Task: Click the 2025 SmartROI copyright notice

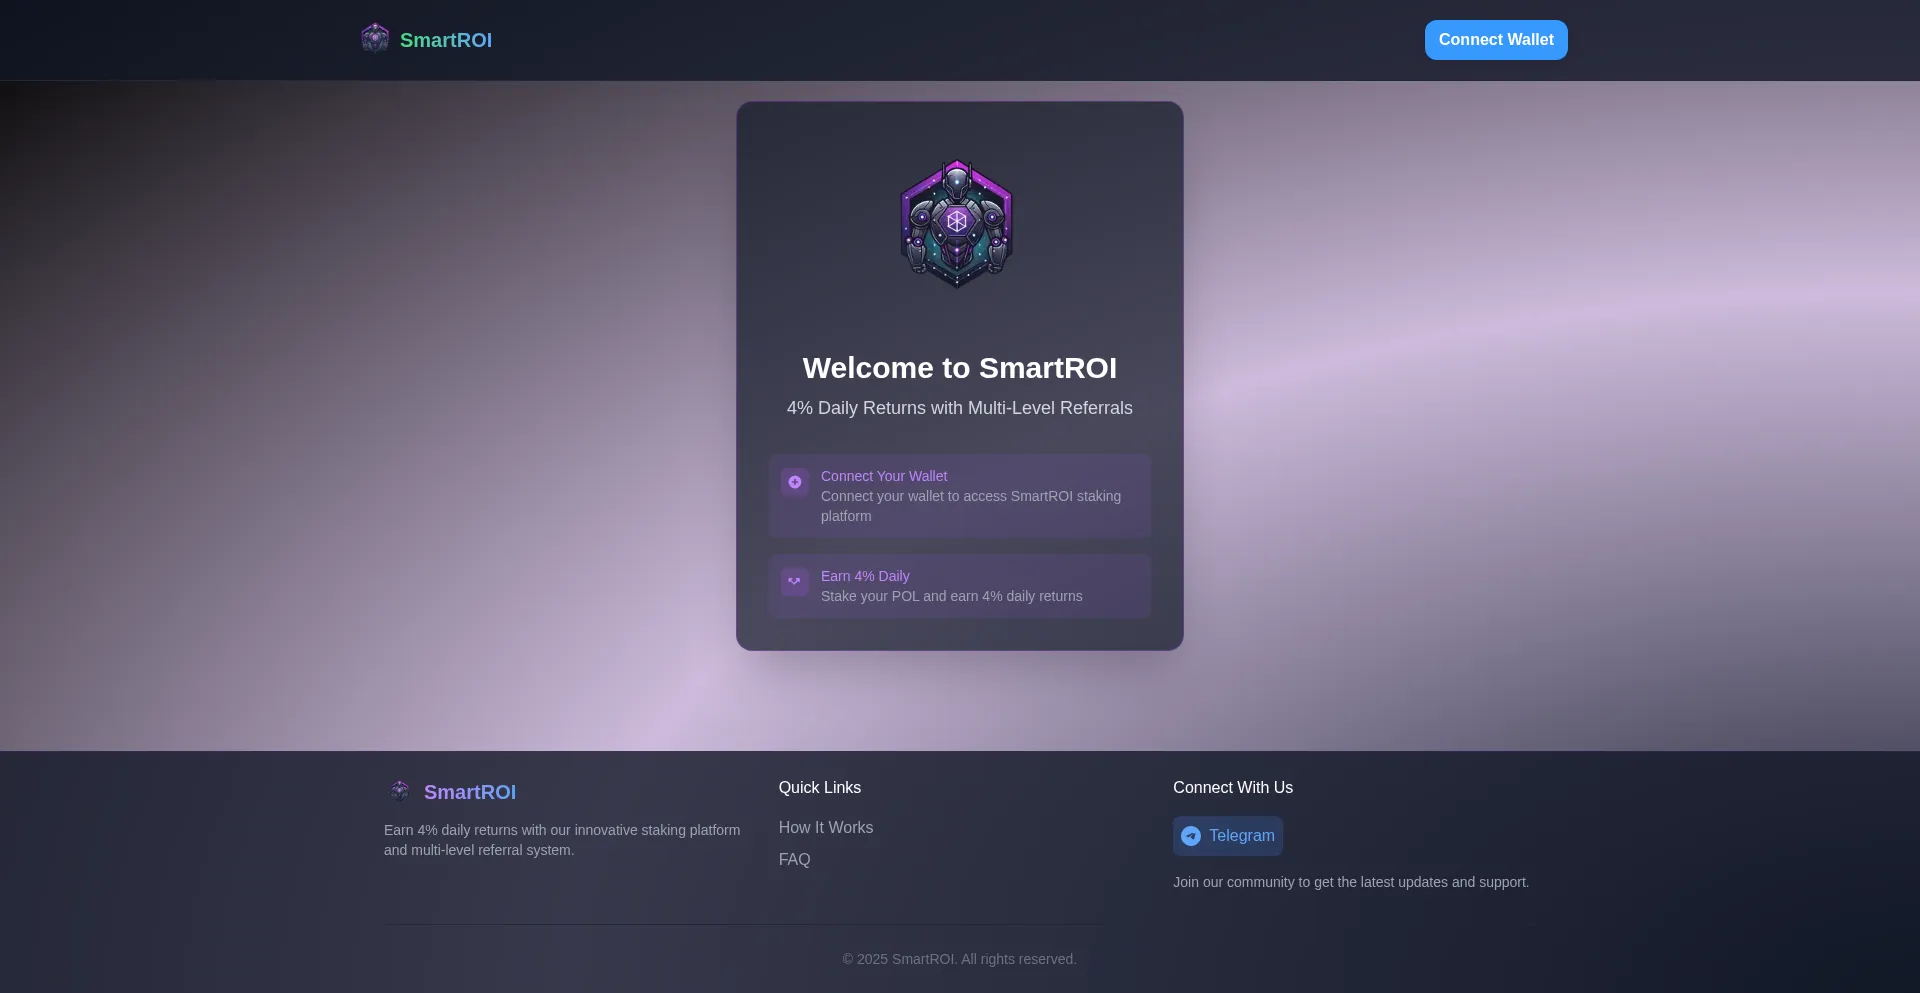Action: pos(959,959)
